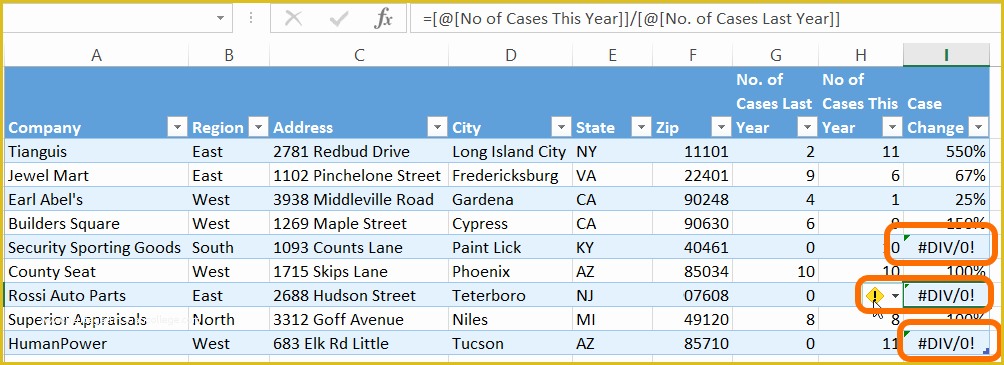Open the Company column filter dropdown
This screenshot has width=1004, height=365.
point(177,127)
